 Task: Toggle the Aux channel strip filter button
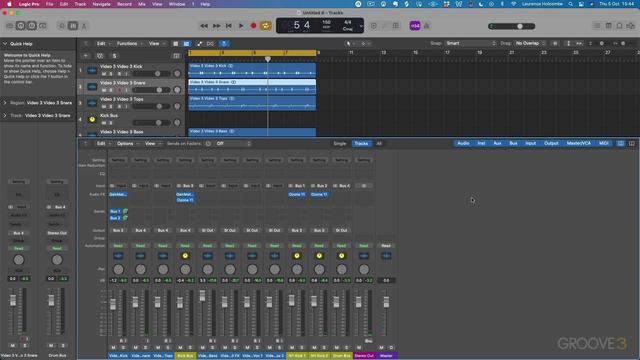[x=497, y=143]
